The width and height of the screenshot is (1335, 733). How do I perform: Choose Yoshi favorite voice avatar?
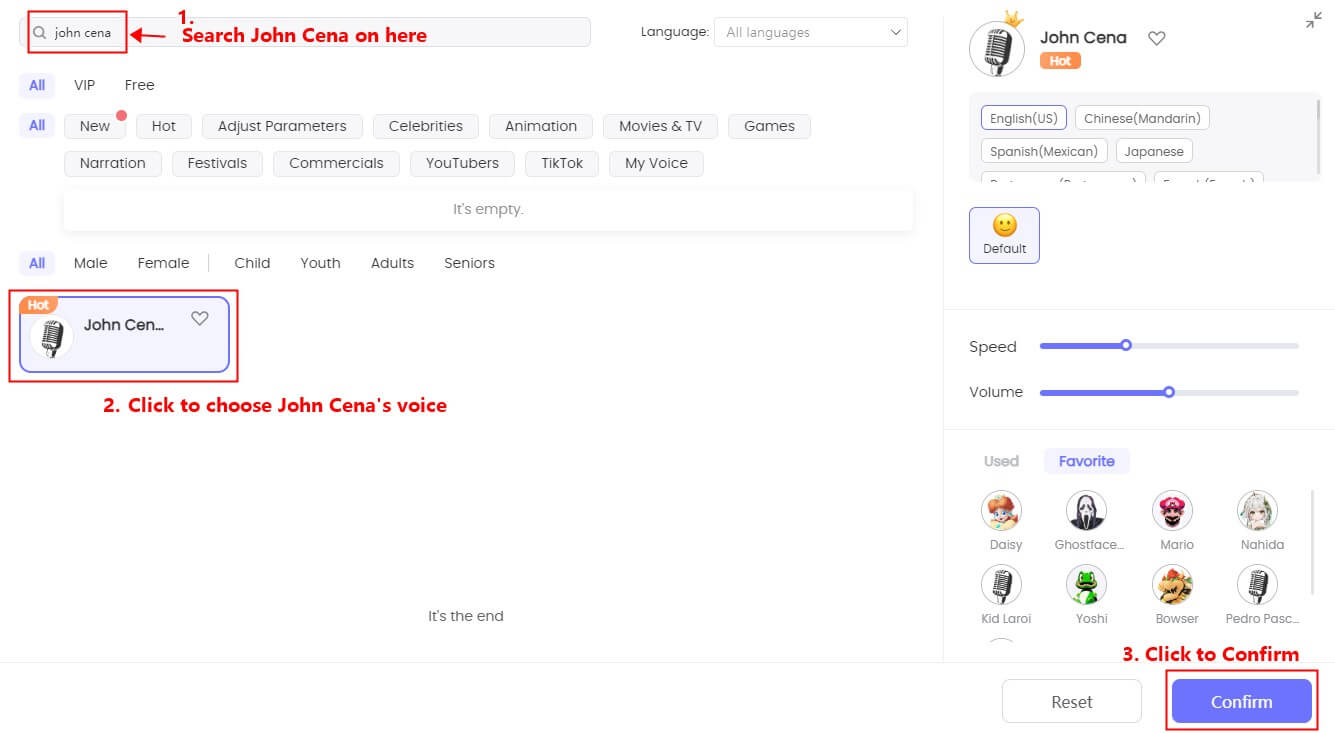[1086, 585]
